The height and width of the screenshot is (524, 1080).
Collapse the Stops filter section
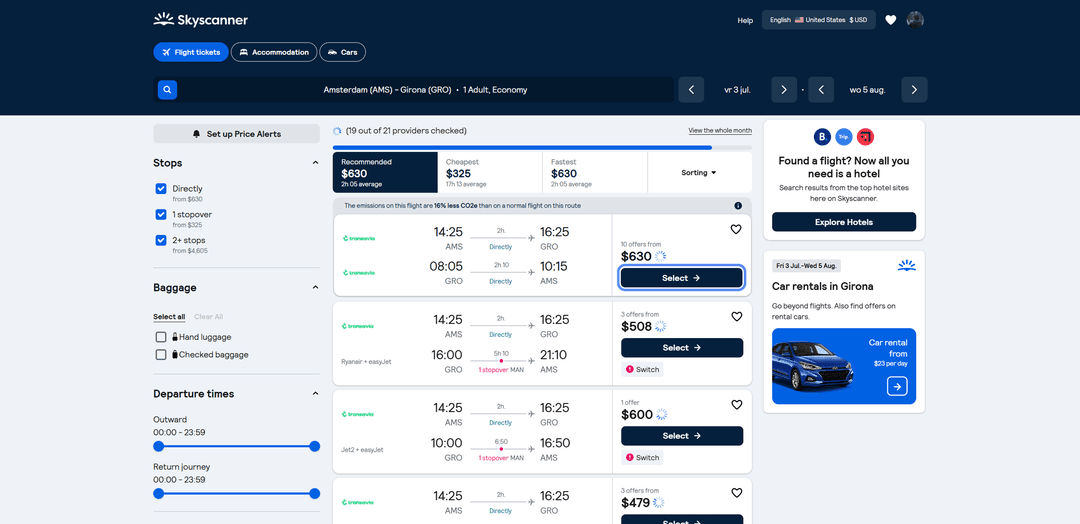(x=315, y=163)
